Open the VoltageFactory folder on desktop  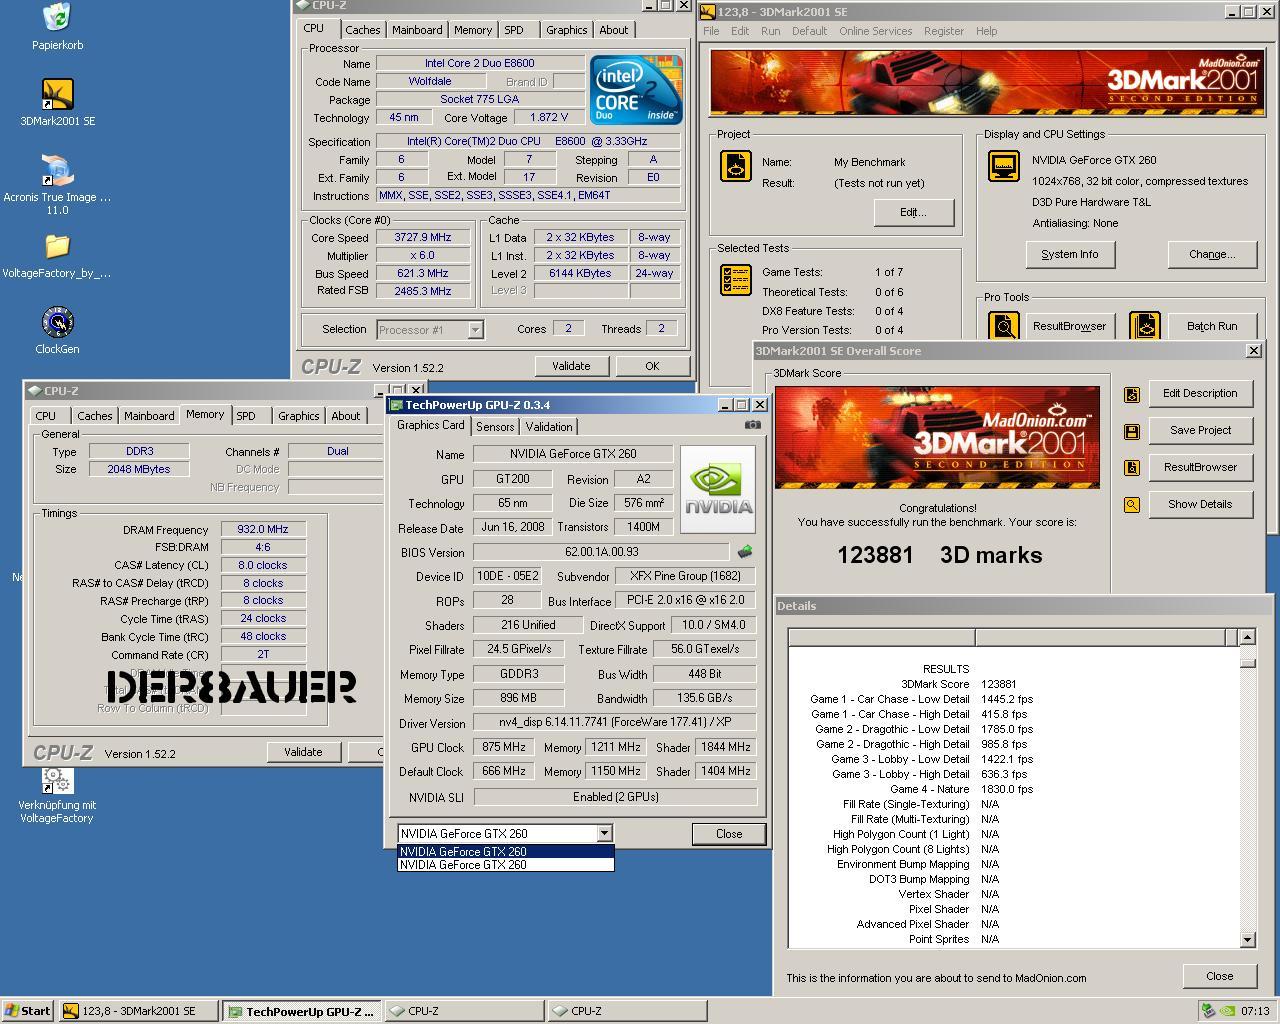[57, 246]
